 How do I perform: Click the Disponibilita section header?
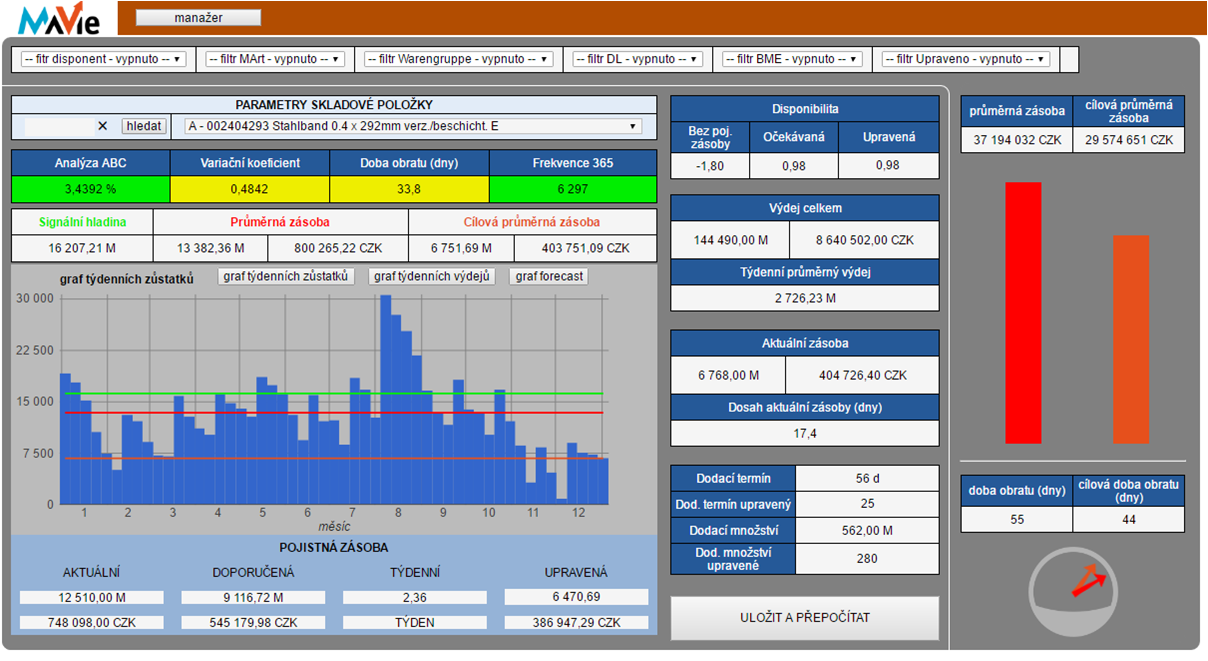805,109
